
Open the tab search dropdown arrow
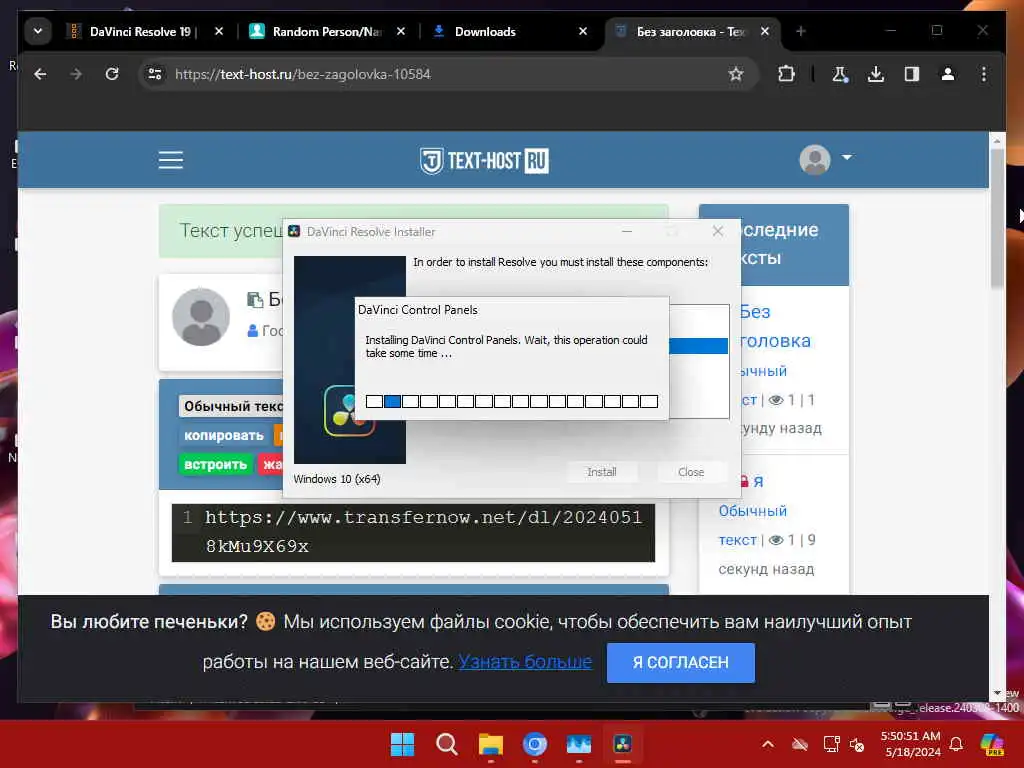coord(38,31)
